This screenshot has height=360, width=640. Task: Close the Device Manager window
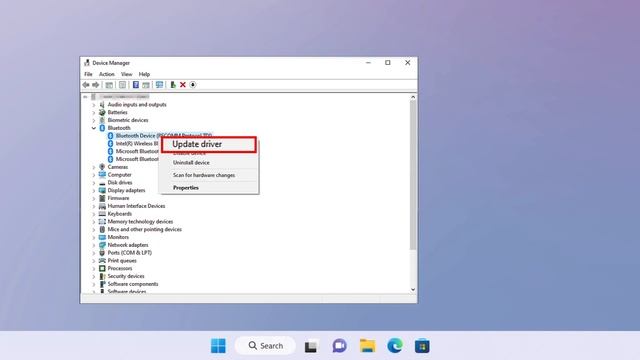point(407,63)
